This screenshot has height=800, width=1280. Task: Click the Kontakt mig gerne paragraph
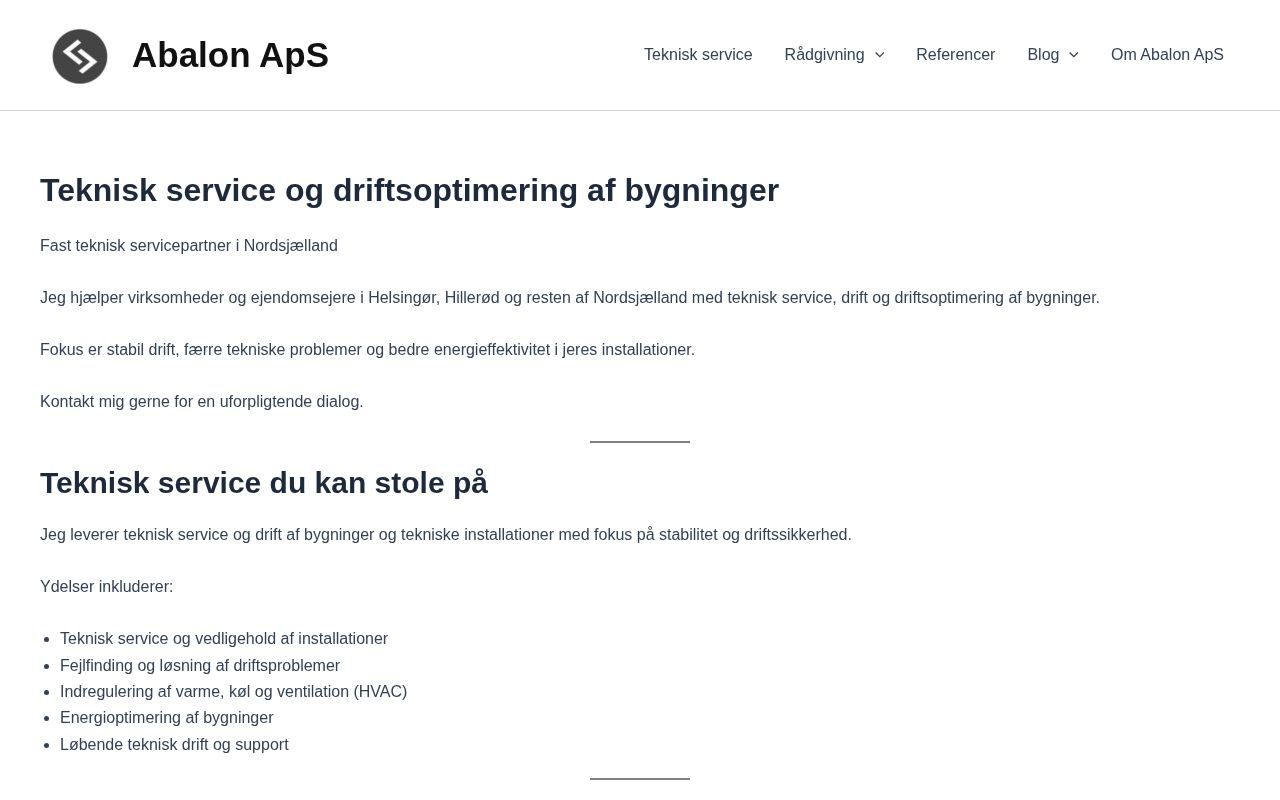tap(202, 402)
